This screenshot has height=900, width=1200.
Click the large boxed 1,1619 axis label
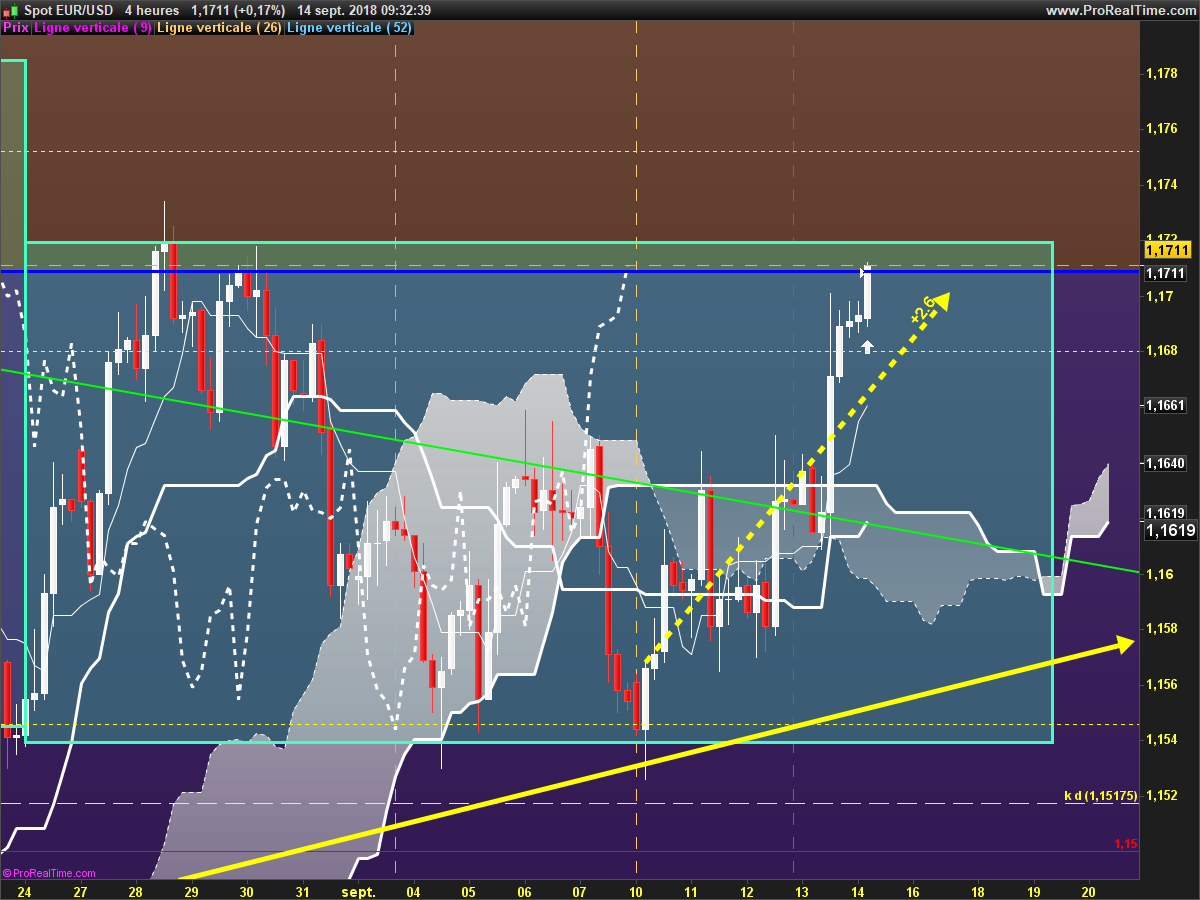pos(1171,531)
